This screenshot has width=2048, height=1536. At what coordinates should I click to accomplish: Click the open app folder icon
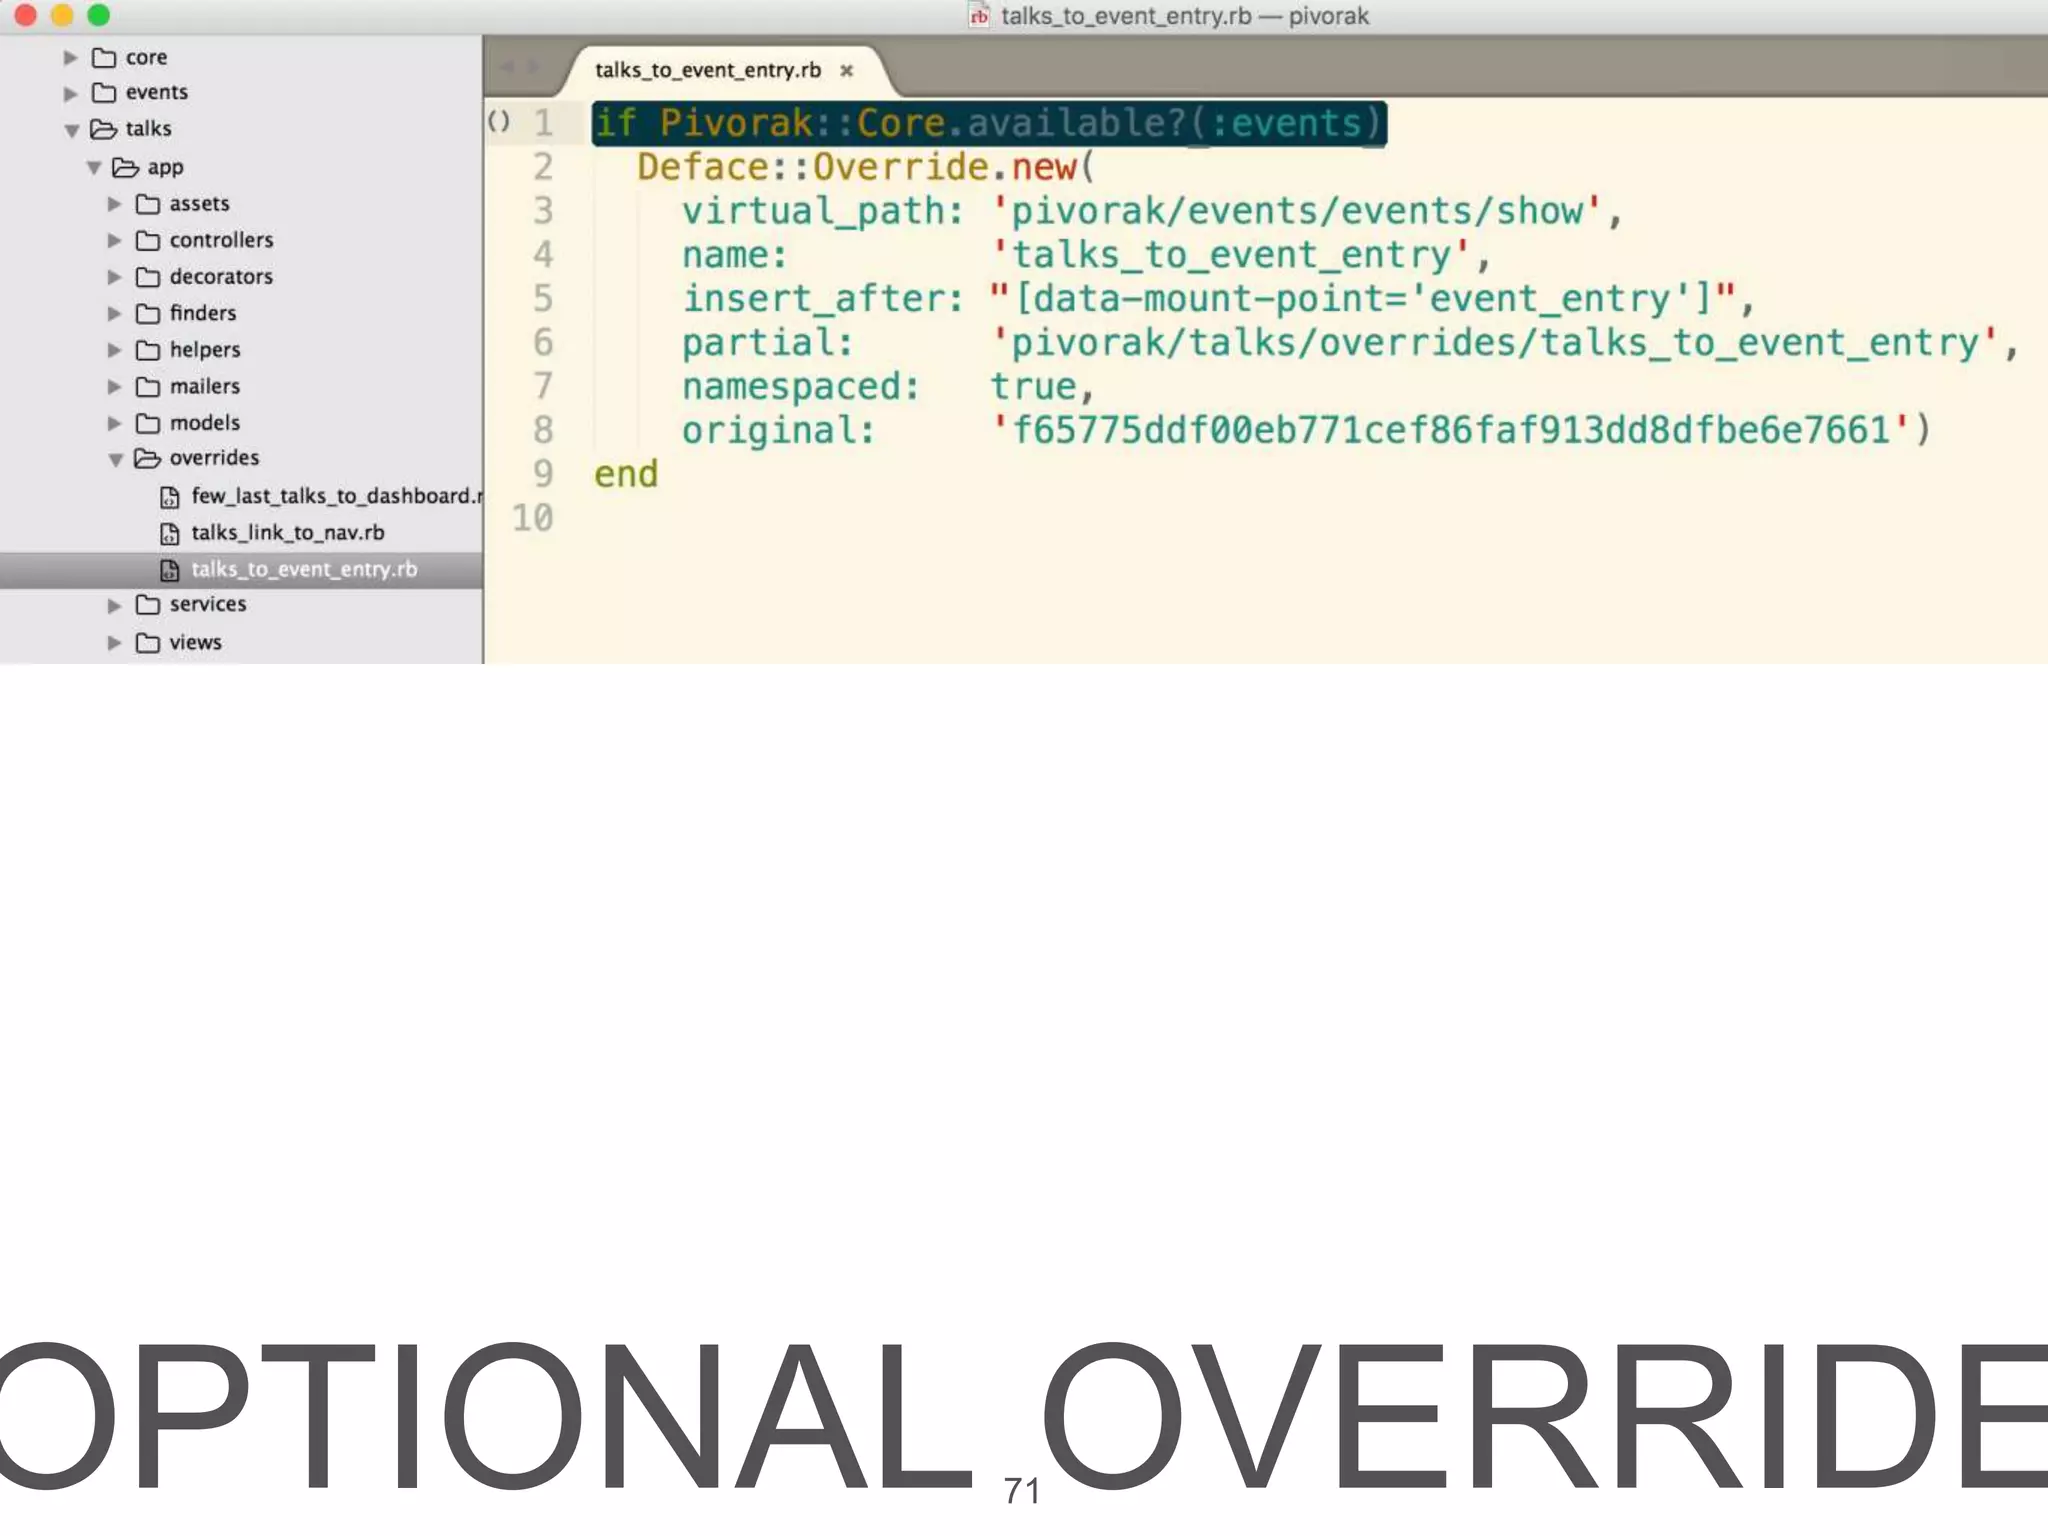pyautogui.click(x=126, y=167)
